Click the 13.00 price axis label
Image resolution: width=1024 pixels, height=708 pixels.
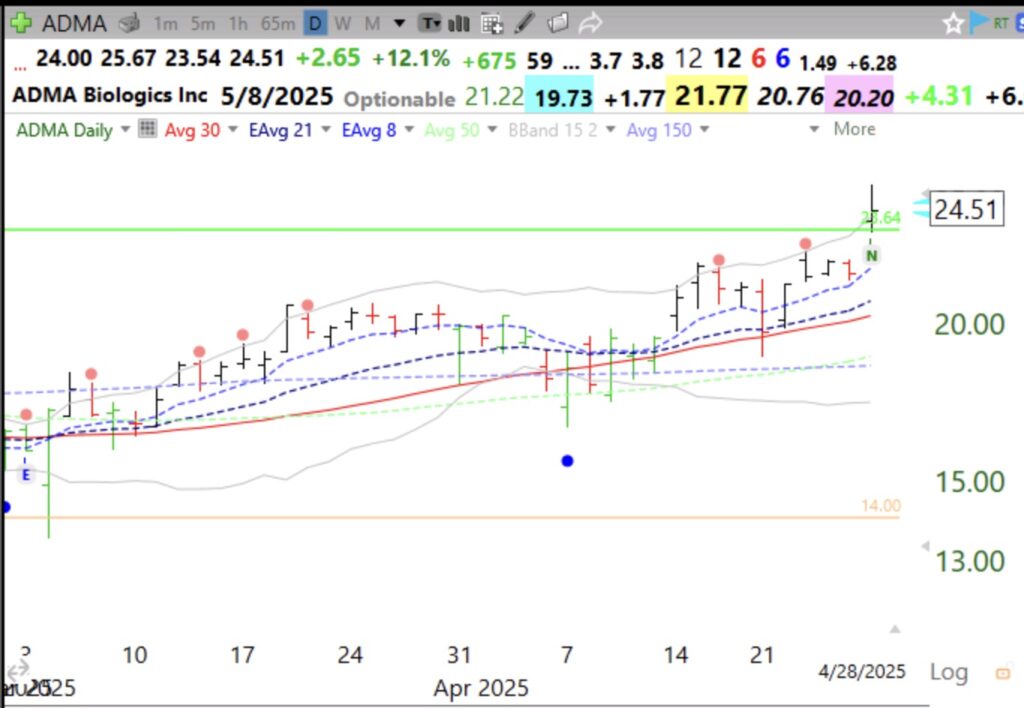pyautogui.click(x=970, y=562)
